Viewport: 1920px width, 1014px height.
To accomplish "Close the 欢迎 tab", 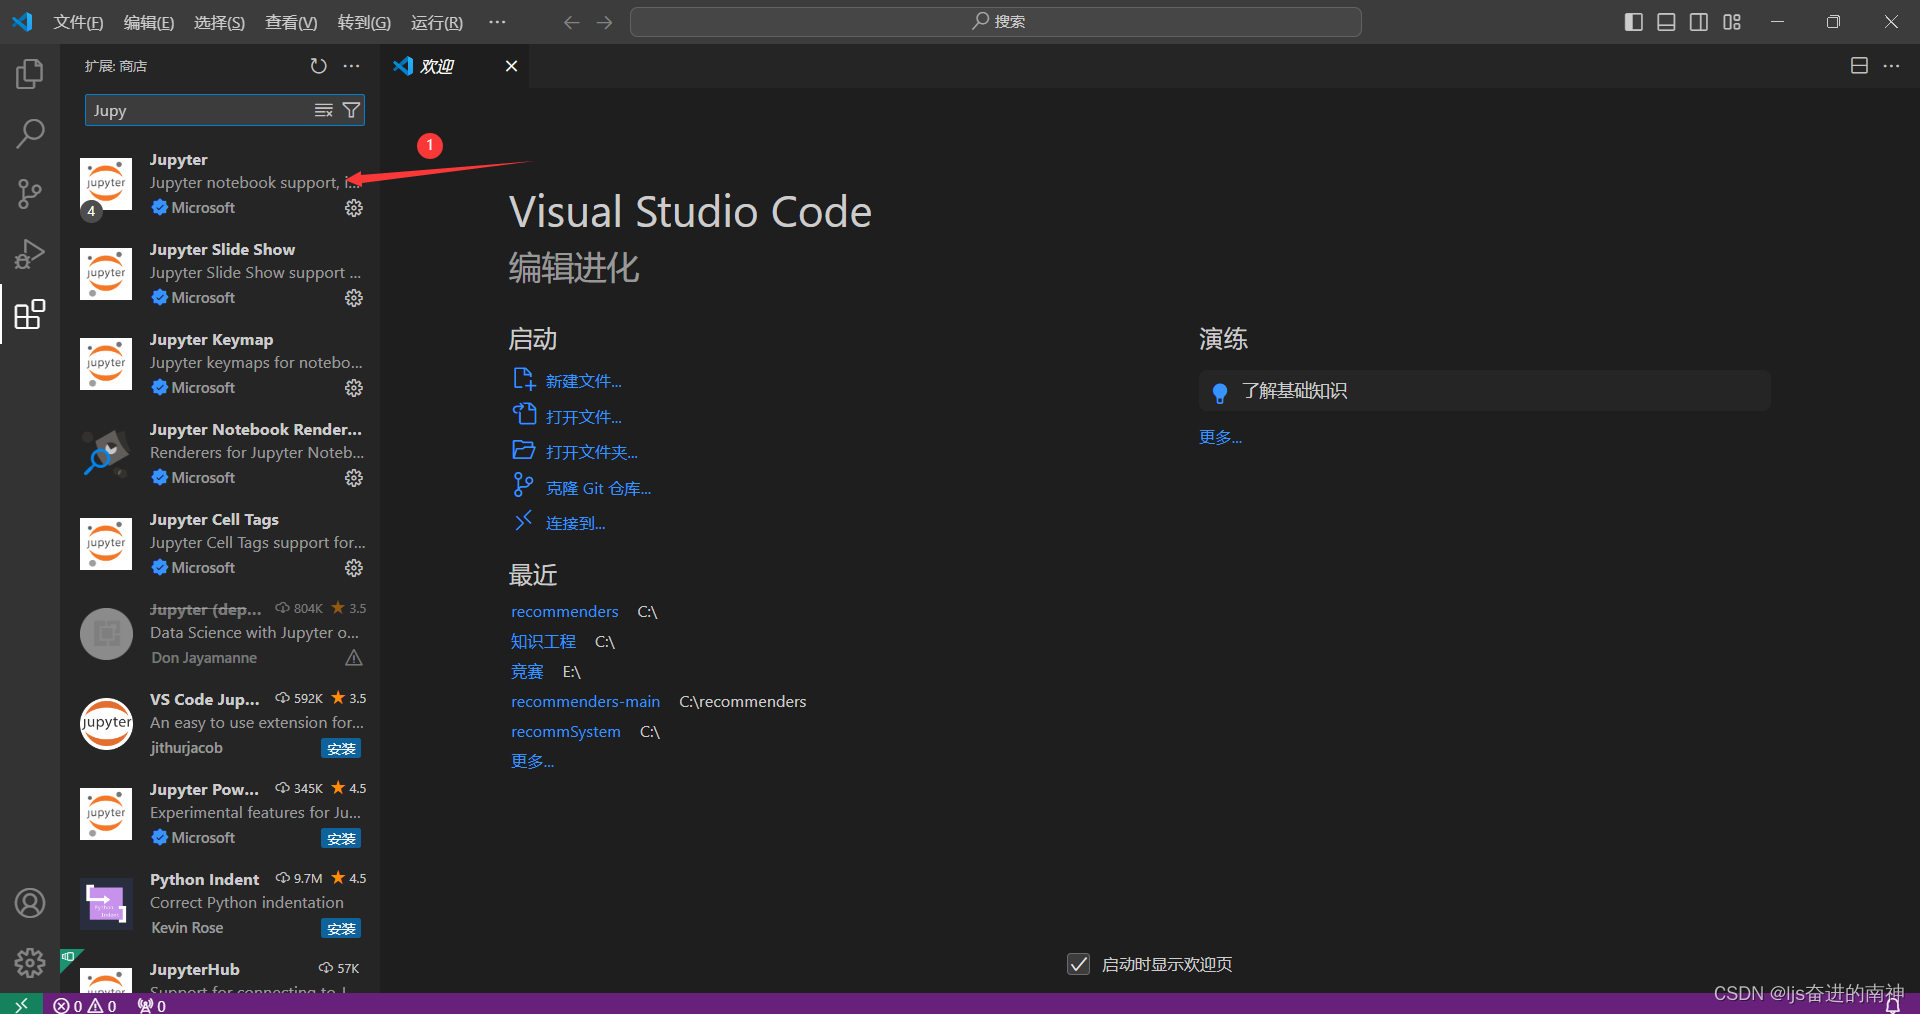I will [511, 66].
